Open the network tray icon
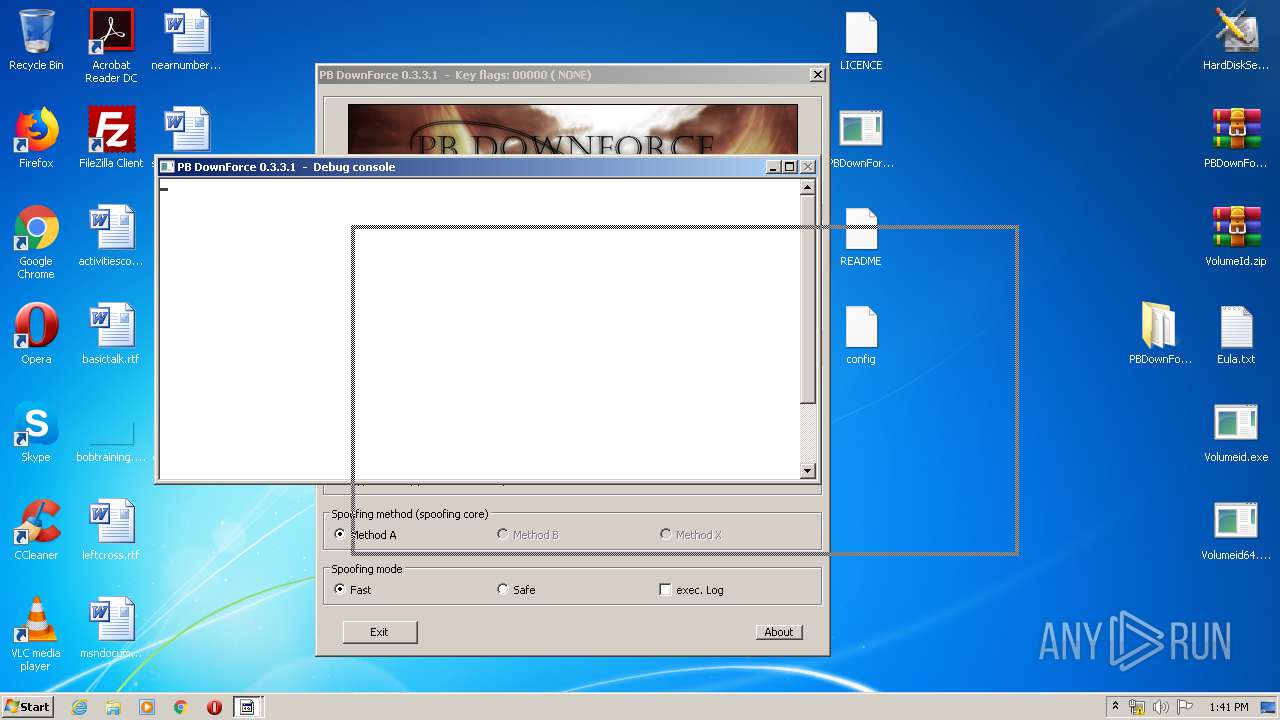The image size is (1280, 720). (1137, 707)
